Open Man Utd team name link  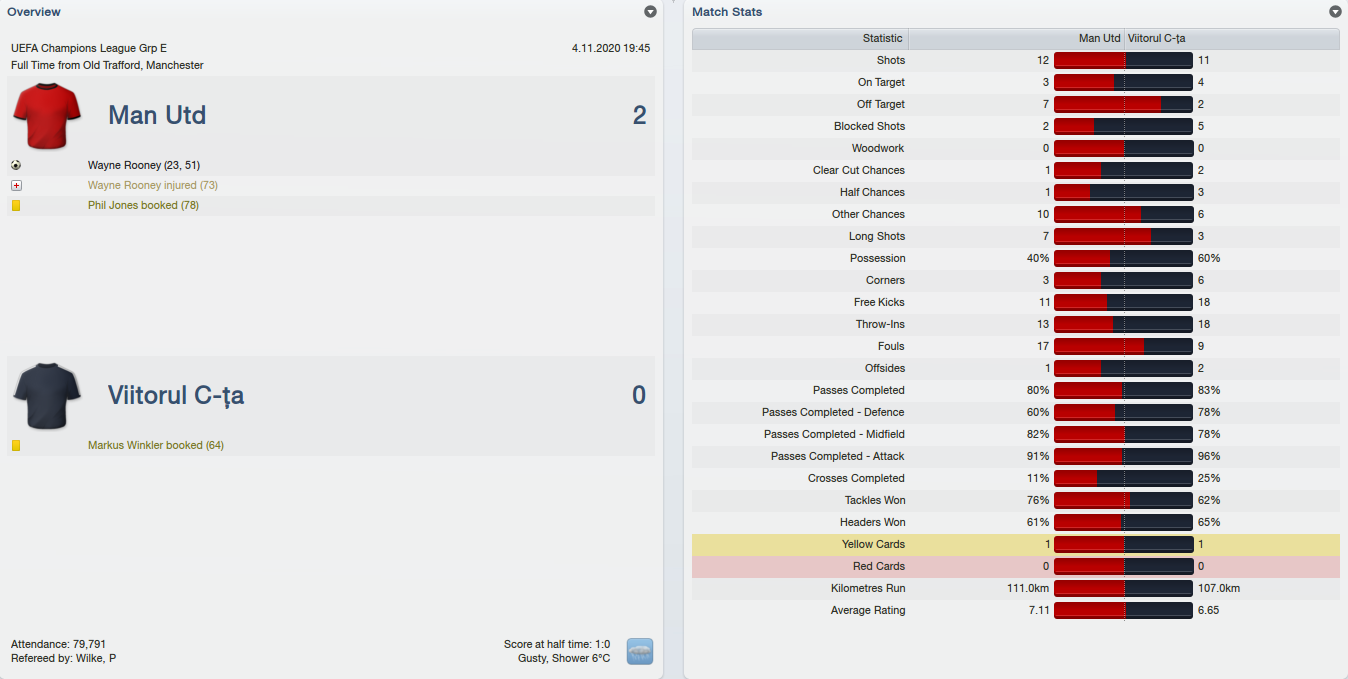[157, 115]
